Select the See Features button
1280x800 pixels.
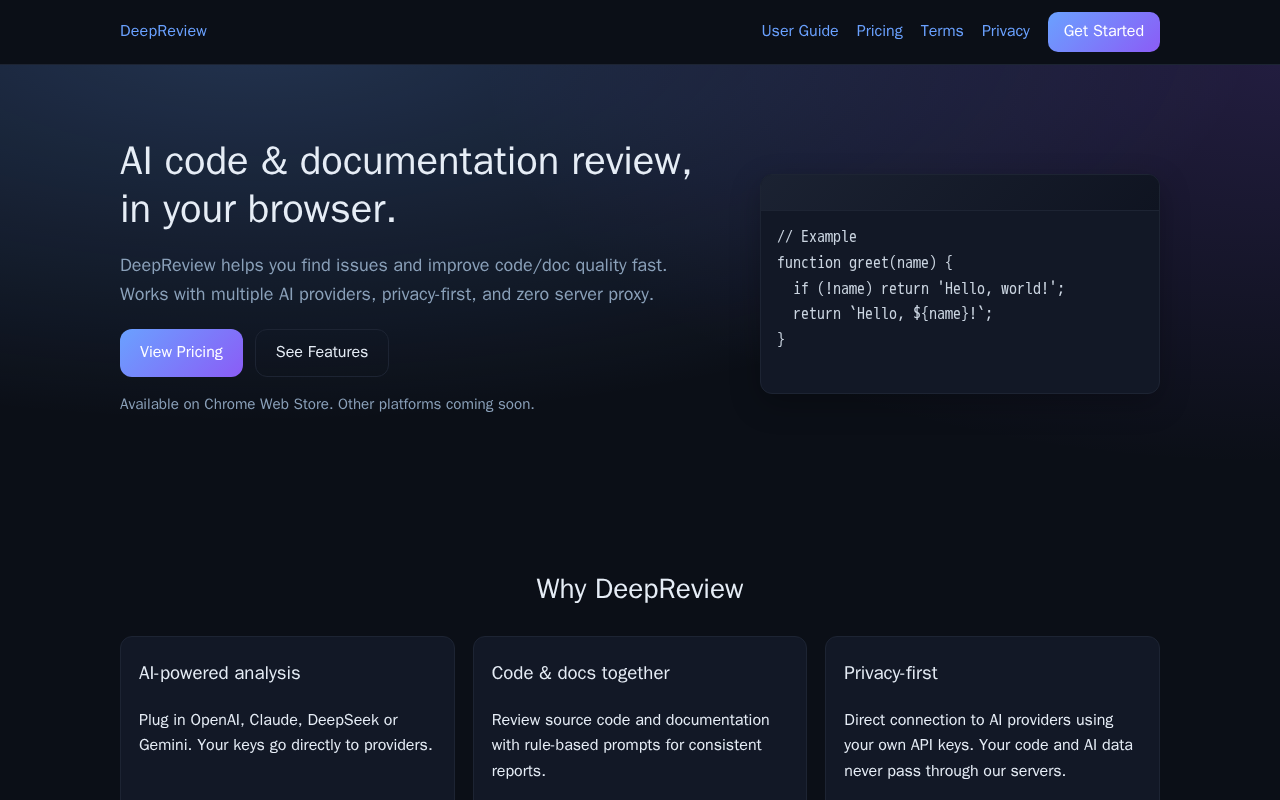click(x=322, y=353)
